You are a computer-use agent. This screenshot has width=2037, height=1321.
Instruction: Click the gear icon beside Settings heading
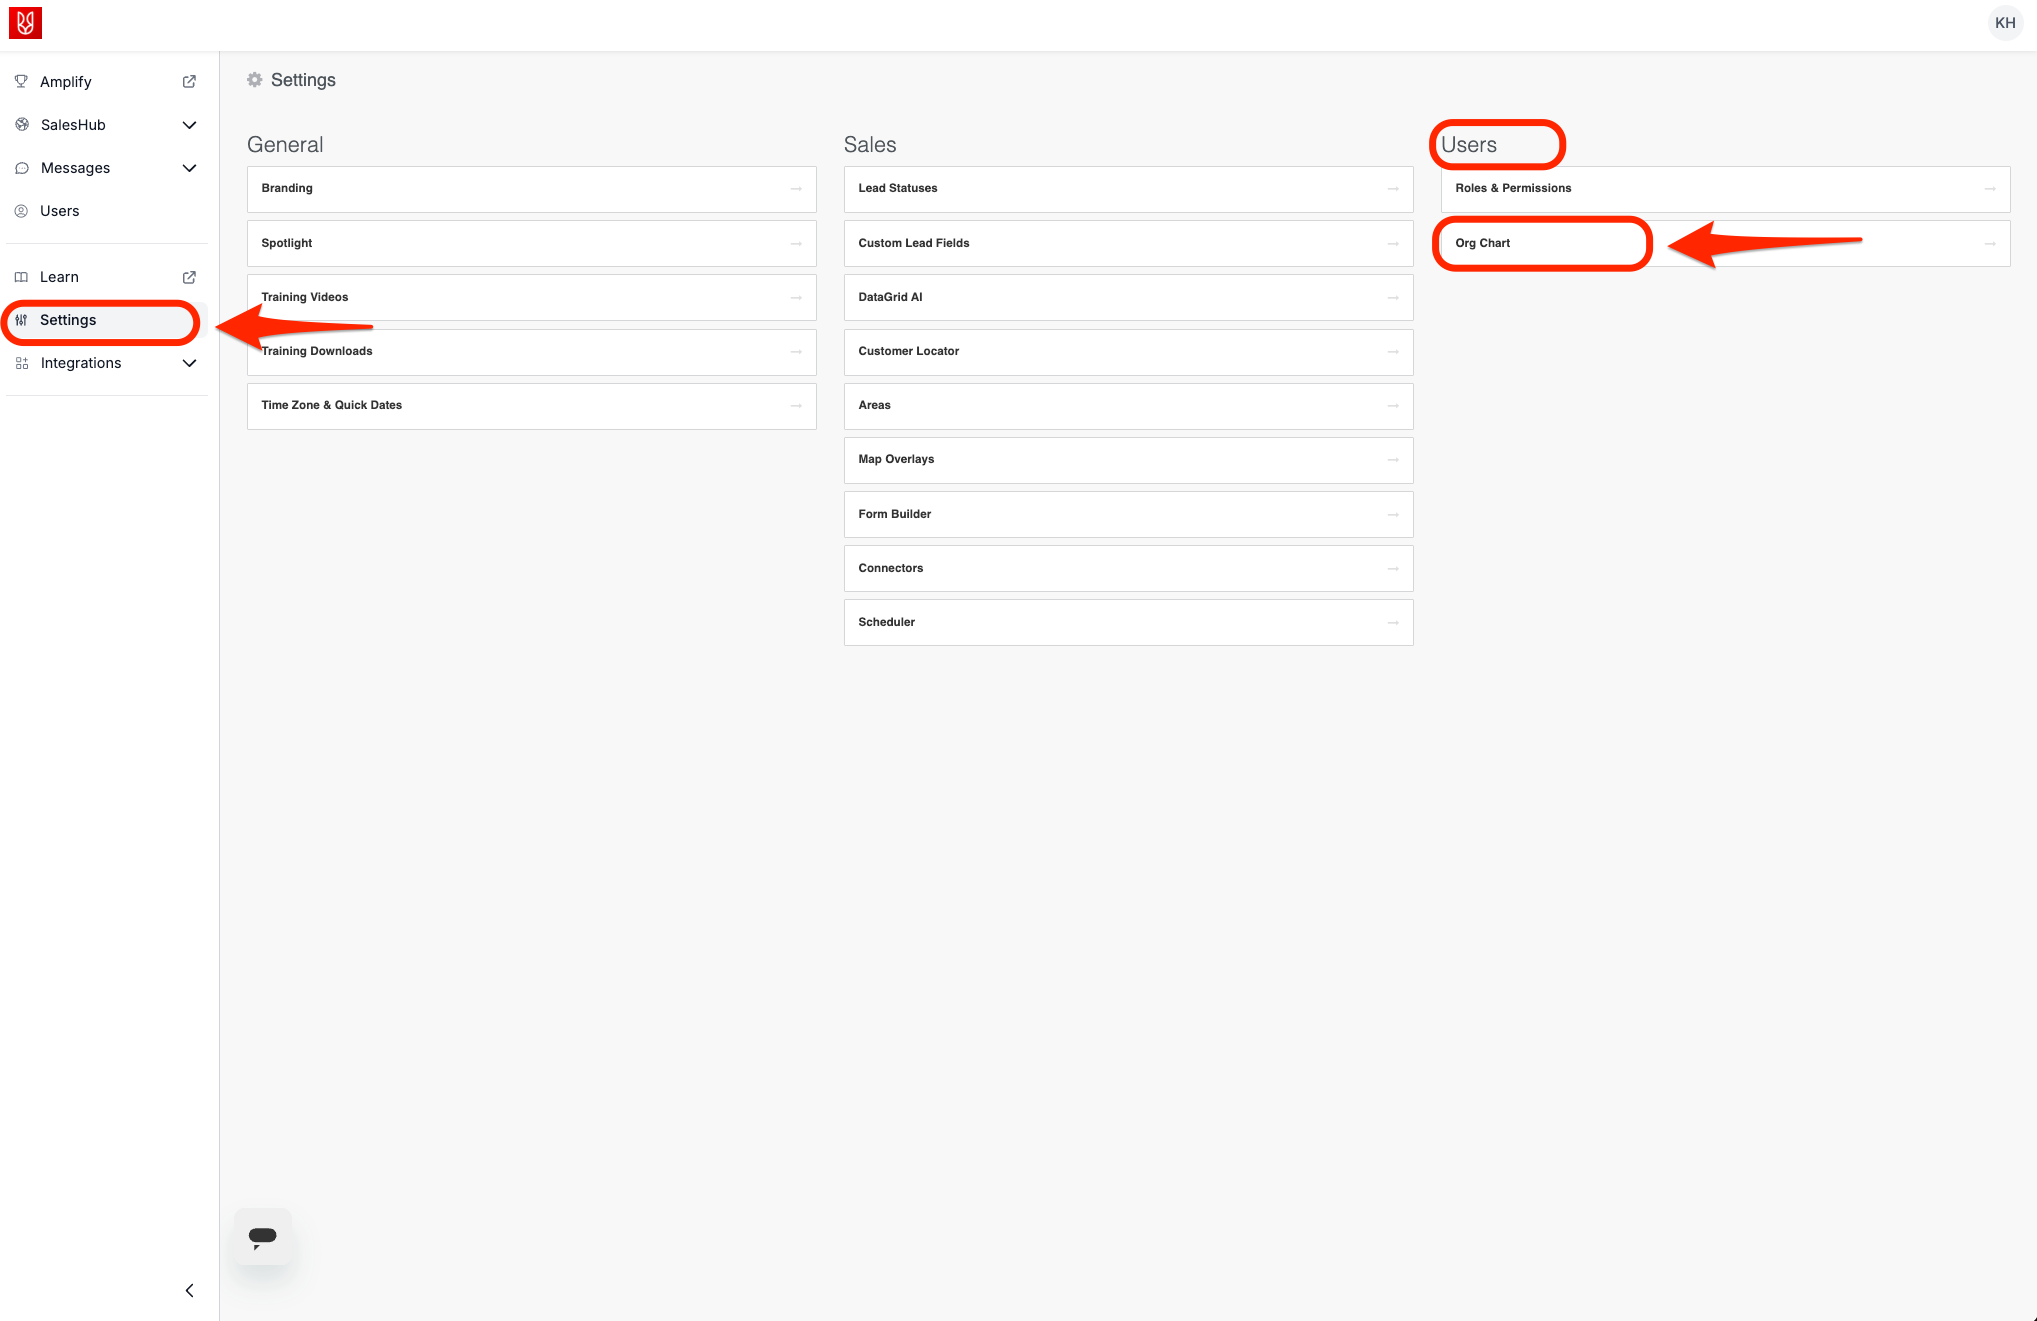click(x=255, y=80)
